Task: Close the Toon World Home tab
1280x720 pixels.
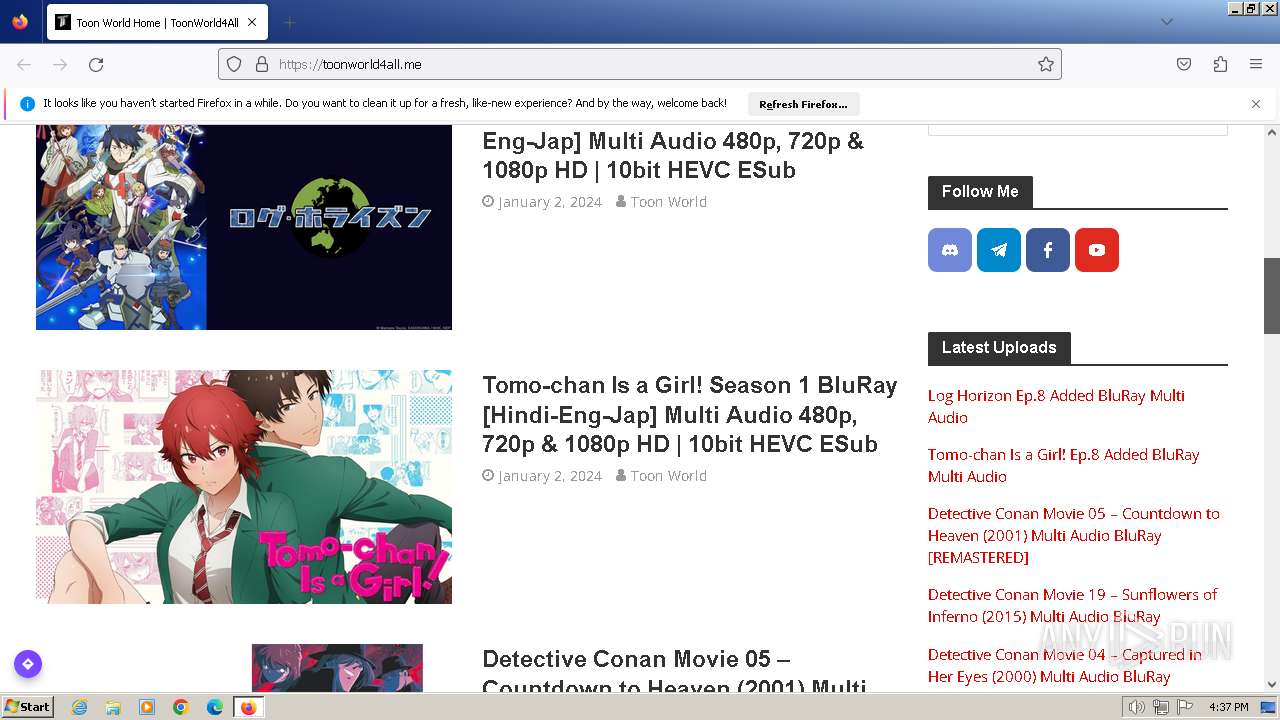Action: click(252, 22)
